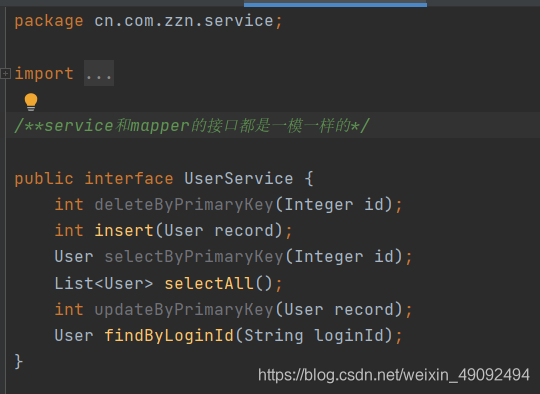The image size is (540, 394).
Task: Click String type in findByLoginId
Action: pos(274,336)
